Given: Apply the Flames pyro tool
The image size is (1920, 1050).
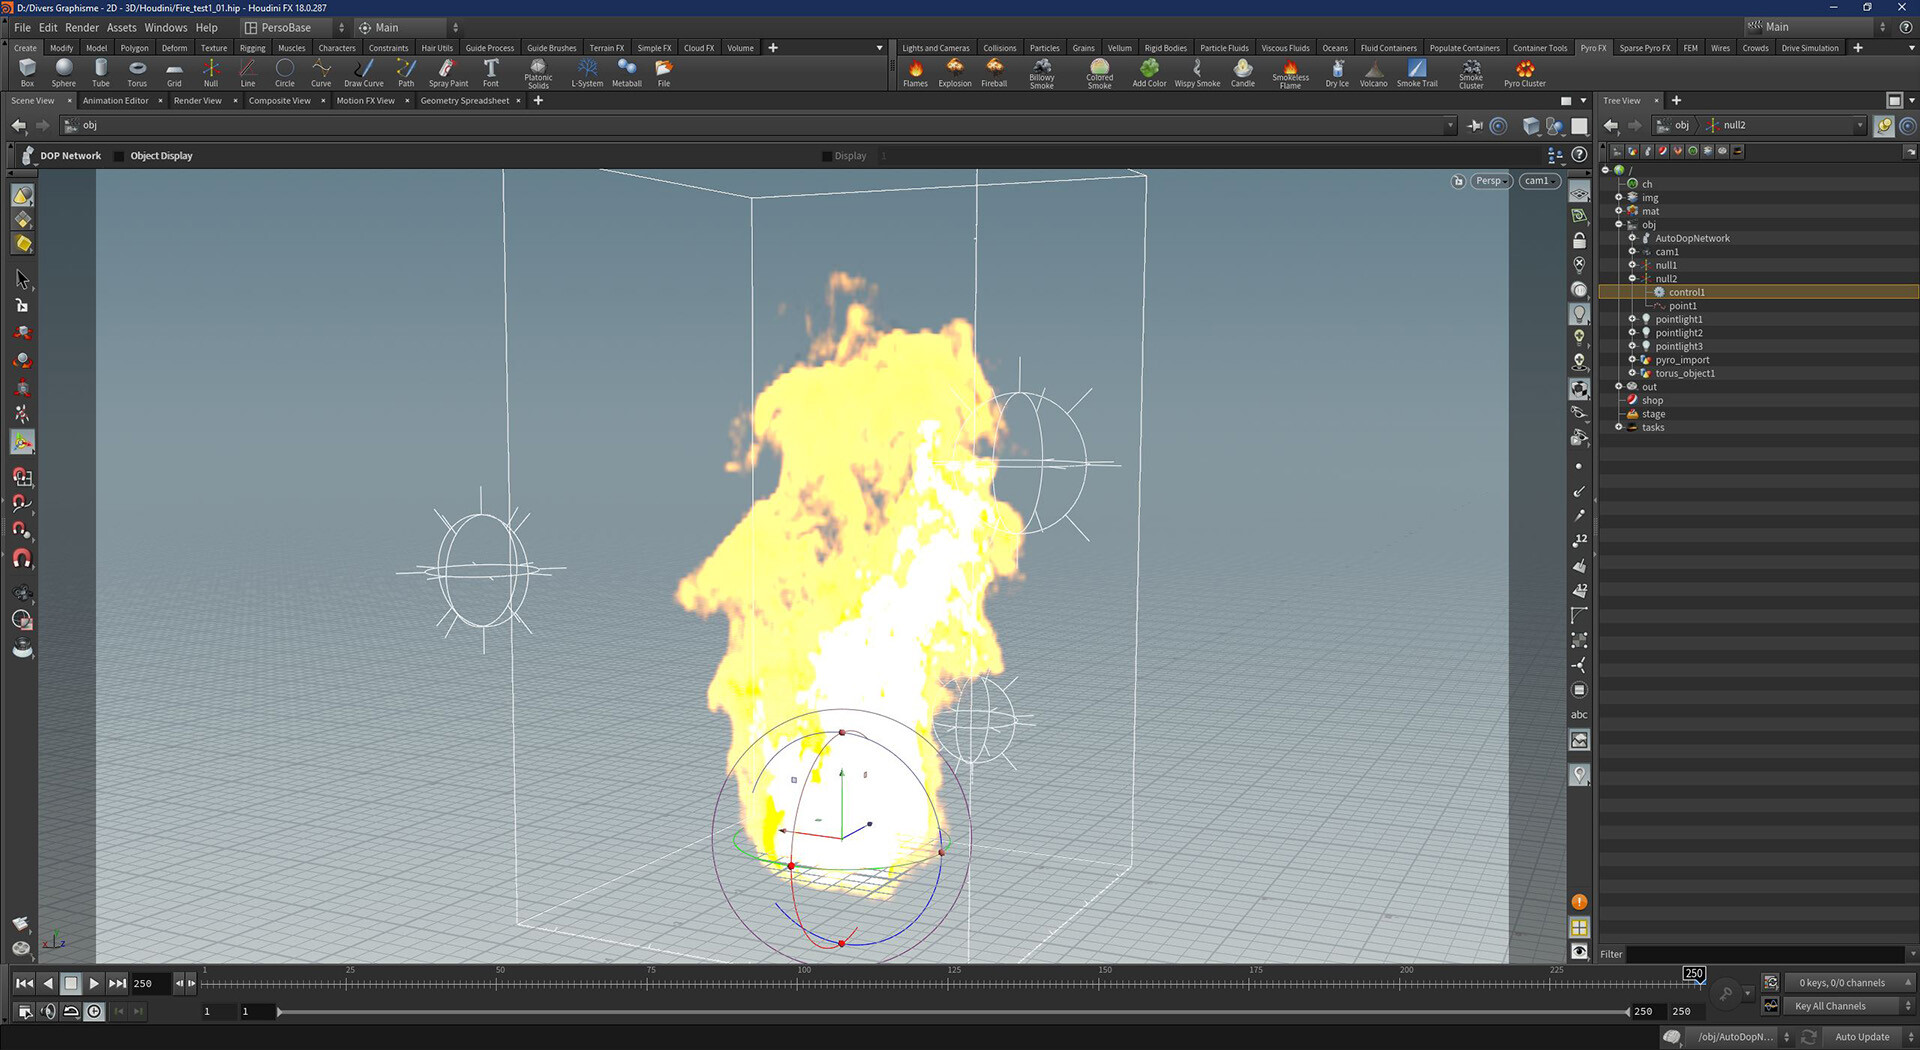Looking at the screenshot, I should pyautogui.click(x=915, y=72).
